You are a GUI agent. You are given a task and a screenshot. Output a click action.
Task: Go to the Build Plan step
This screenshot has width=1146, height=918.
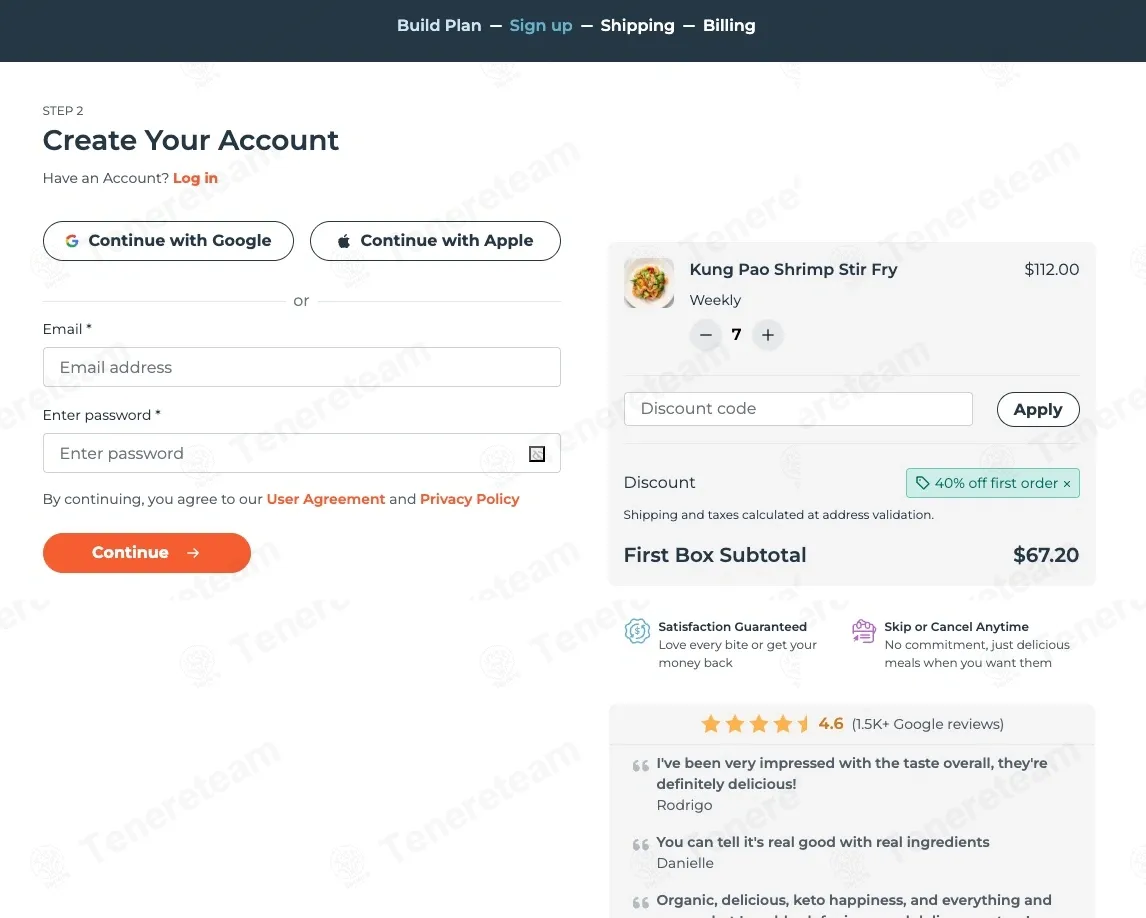tap(439, 26)
